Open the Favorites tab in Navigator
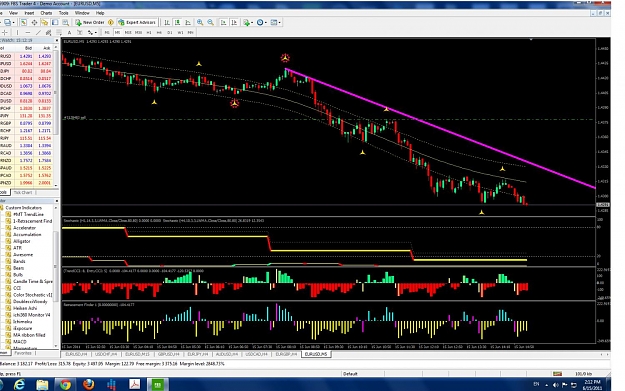The width and height of the screenshot is (625, 391). pos(23,353)
